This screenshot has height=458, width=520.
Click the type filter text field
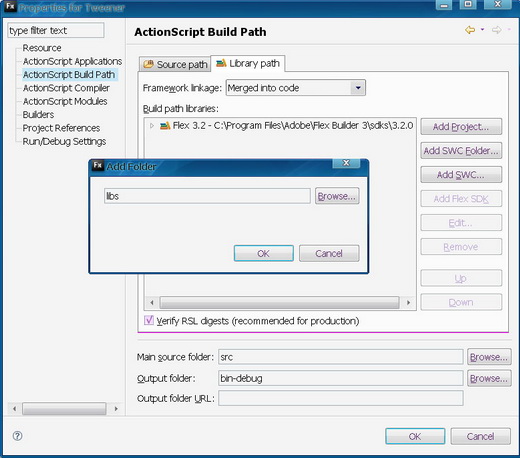[x=56, y=31]
